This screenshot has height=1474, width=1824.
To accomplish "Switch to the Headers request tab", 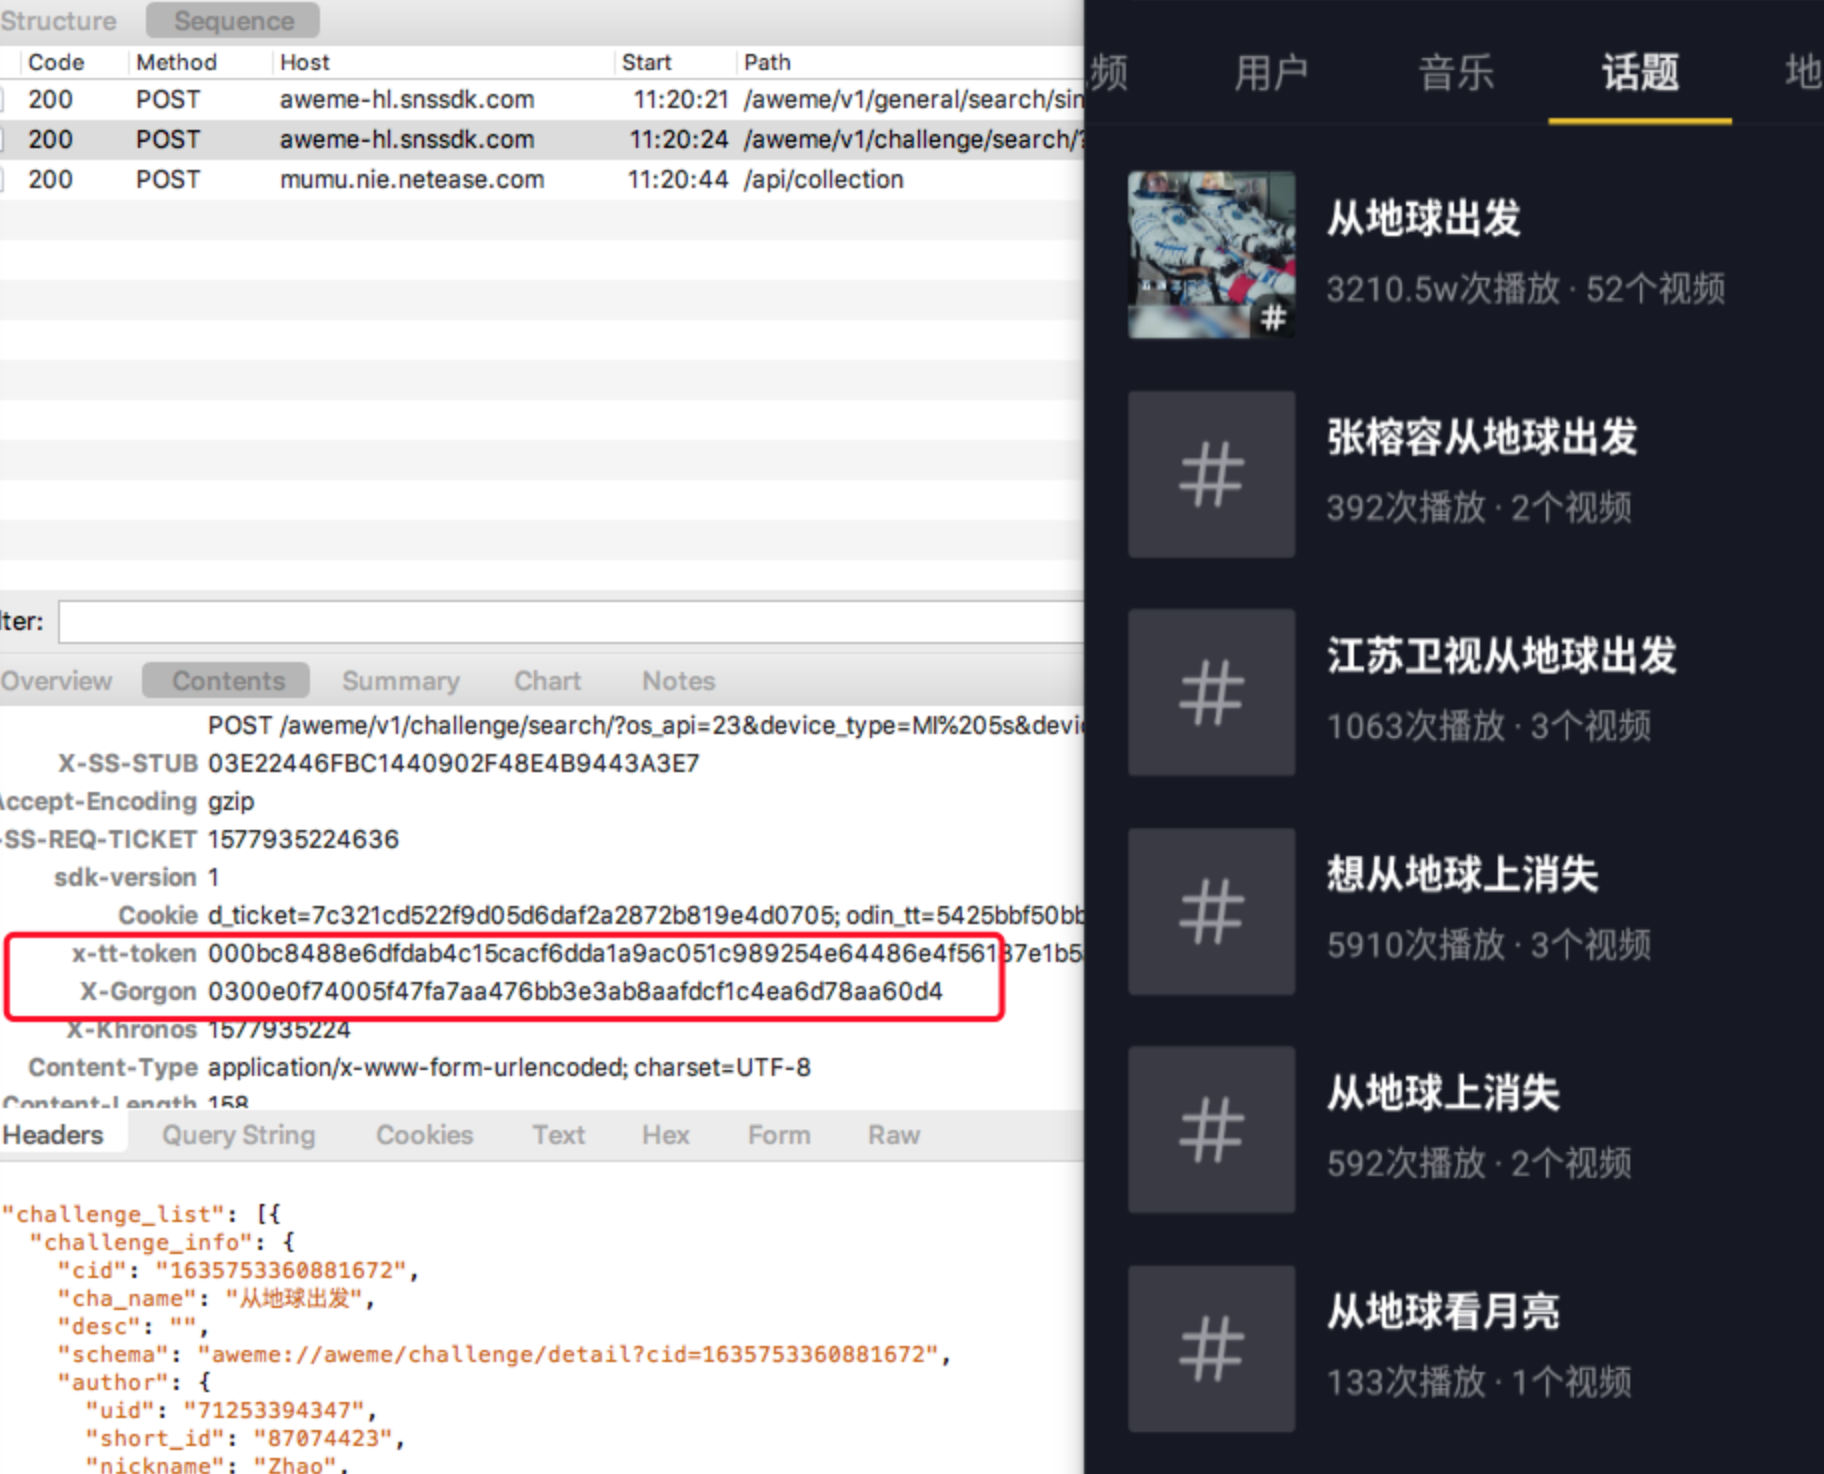I will pos(54,1135).
